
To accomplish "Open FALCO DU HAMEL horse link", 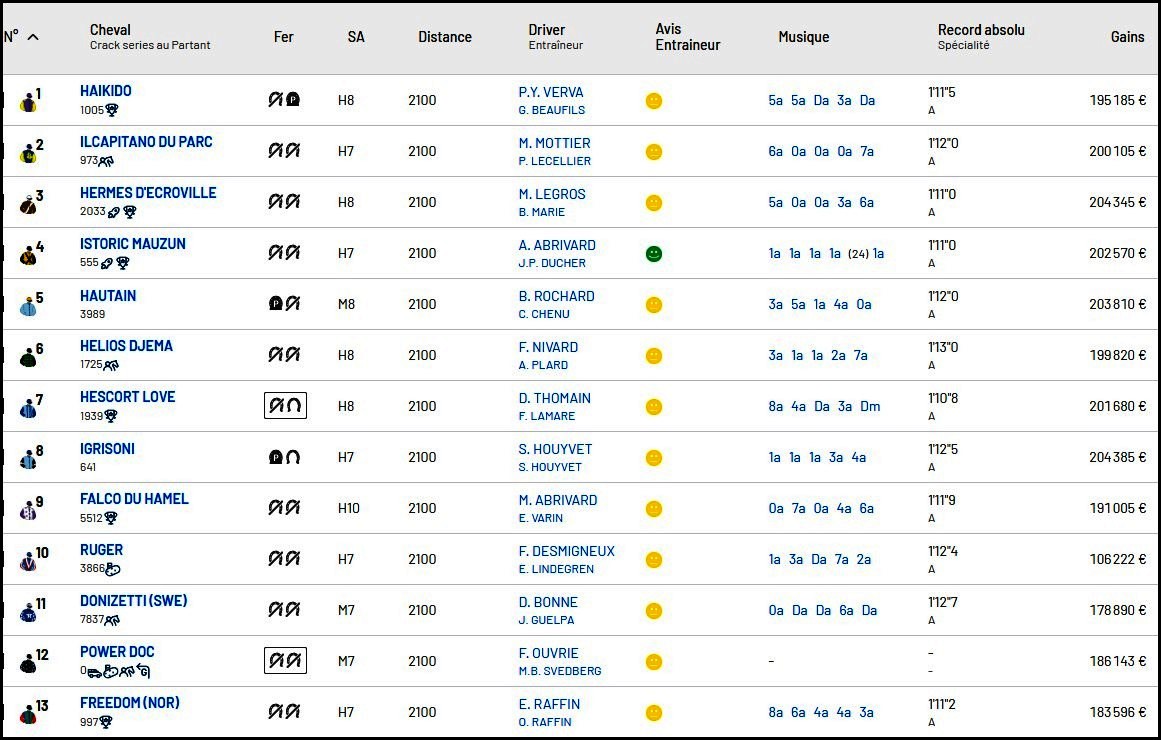I will coord(134,499).
